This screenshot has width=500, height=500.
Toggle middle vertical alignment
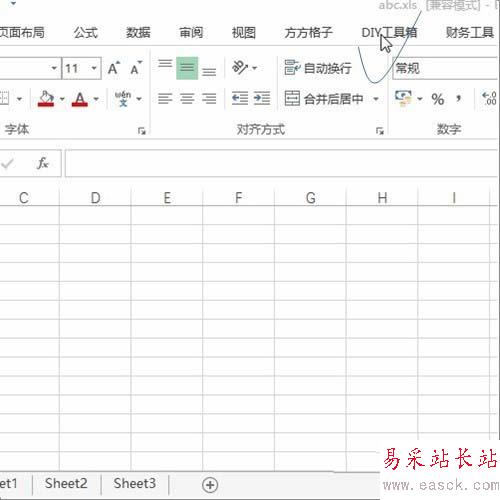point(187,68)
